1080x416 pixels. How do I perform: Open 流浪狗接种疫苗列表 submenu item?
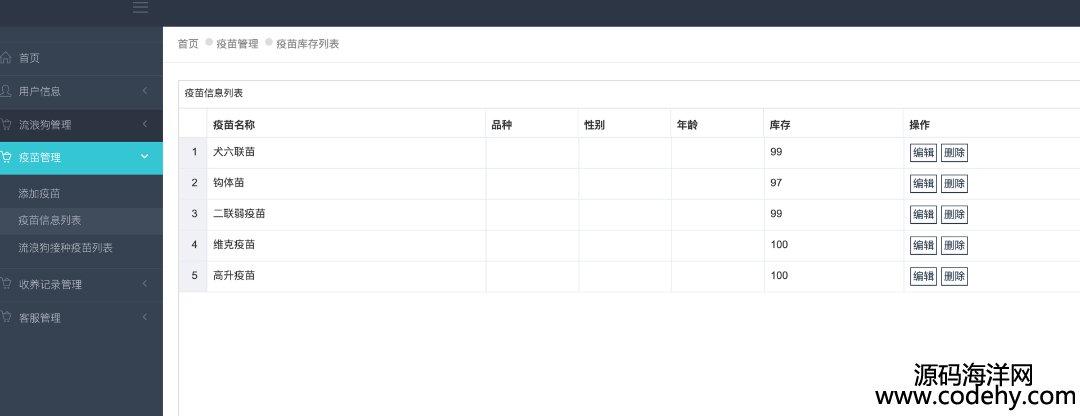[x=65, y=247]
